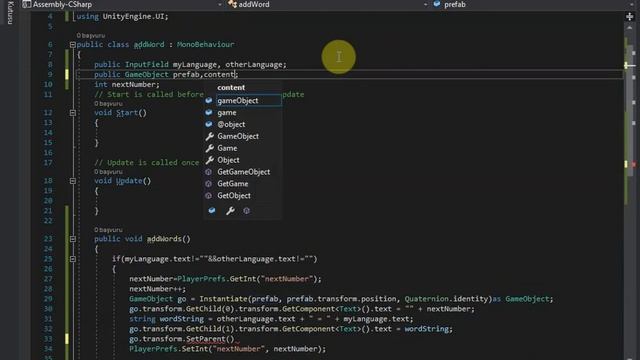Viewport: 640px width, 360px height.
Task: Click on SetParent method call on line 33
Action: (206, 339)
